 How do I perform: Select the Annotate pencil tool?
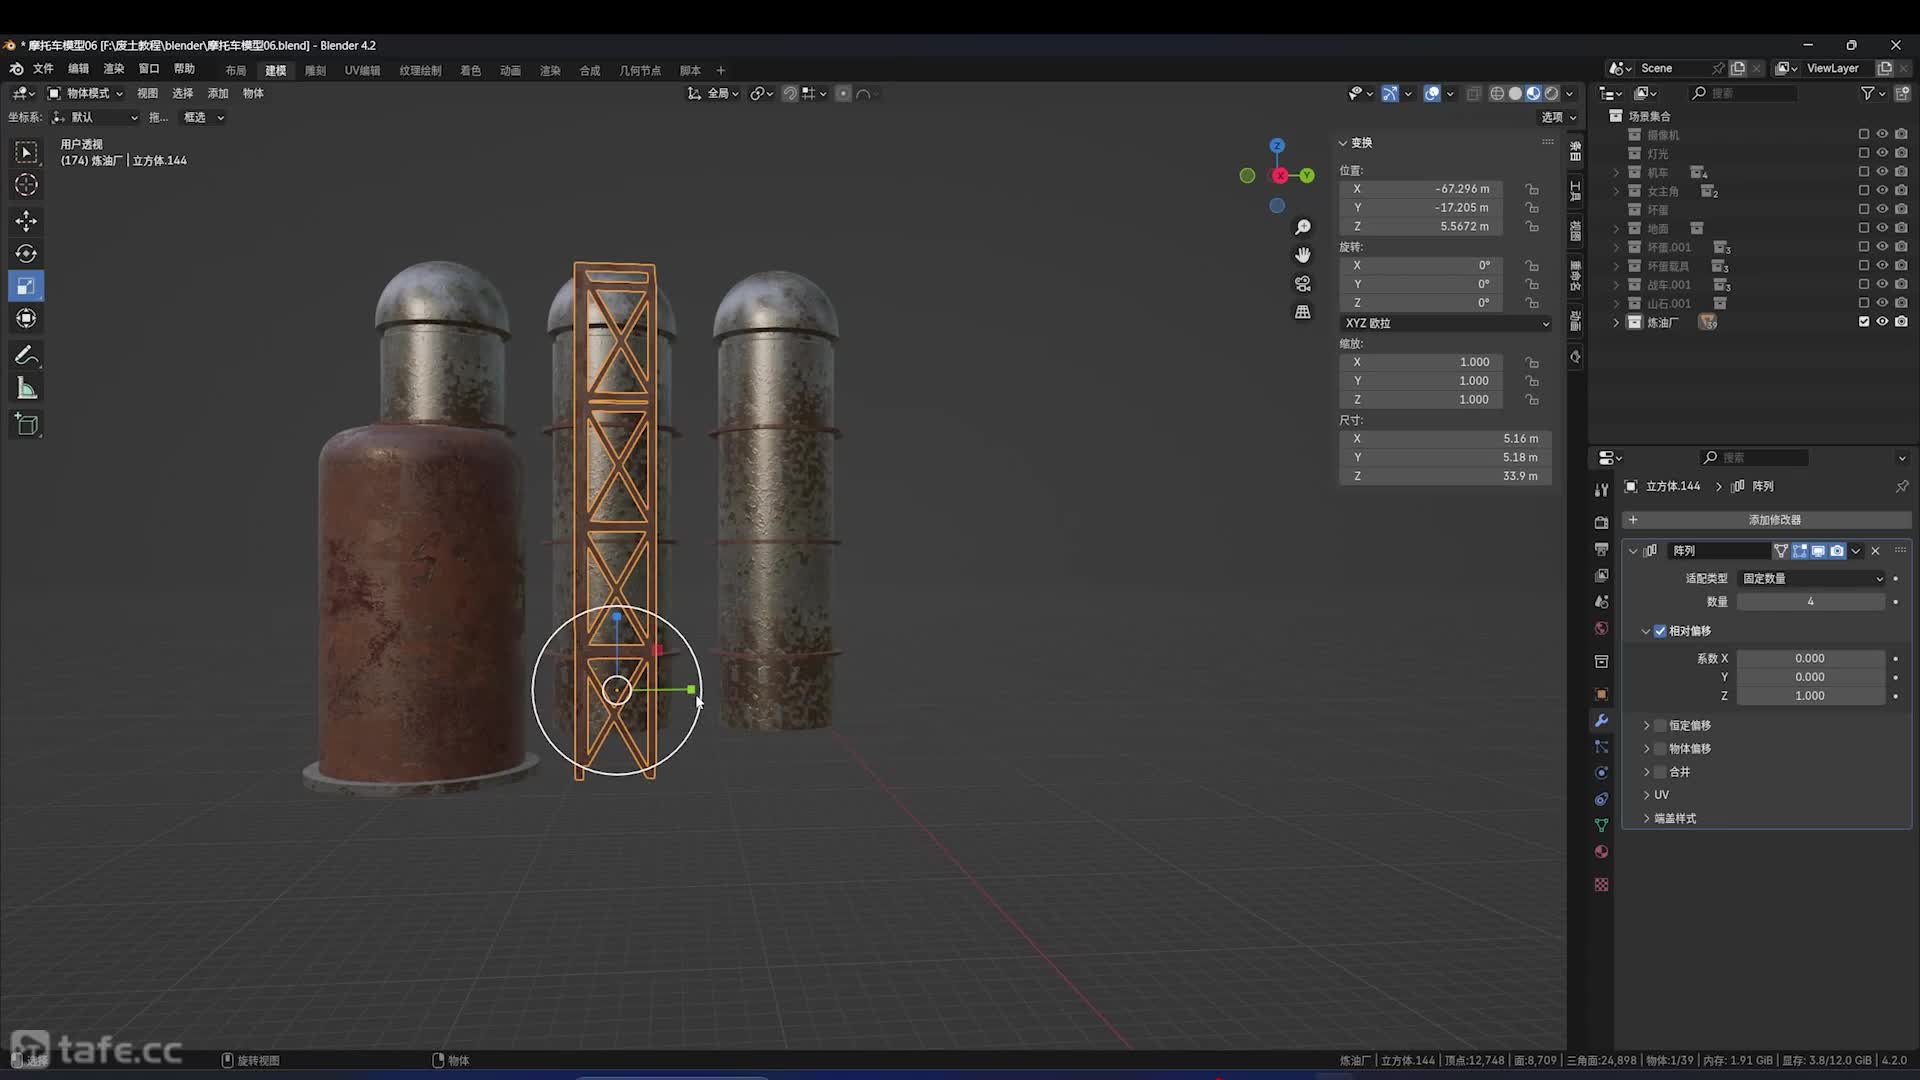pos(27,356)
